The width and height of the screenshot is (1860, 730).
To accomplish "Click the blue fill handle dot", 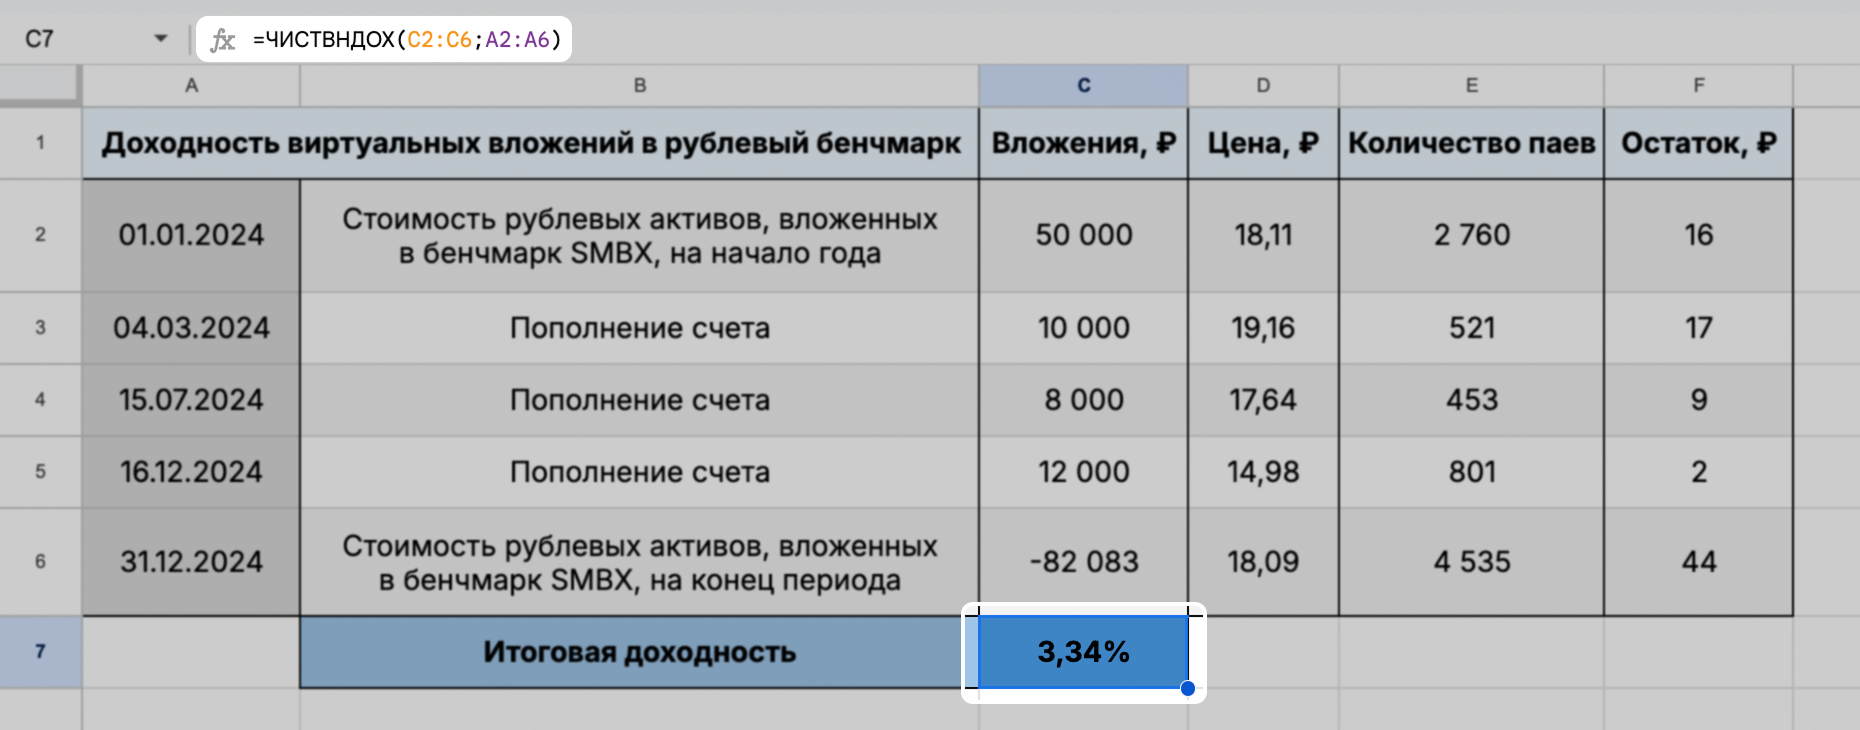I will pos(1188,688).
